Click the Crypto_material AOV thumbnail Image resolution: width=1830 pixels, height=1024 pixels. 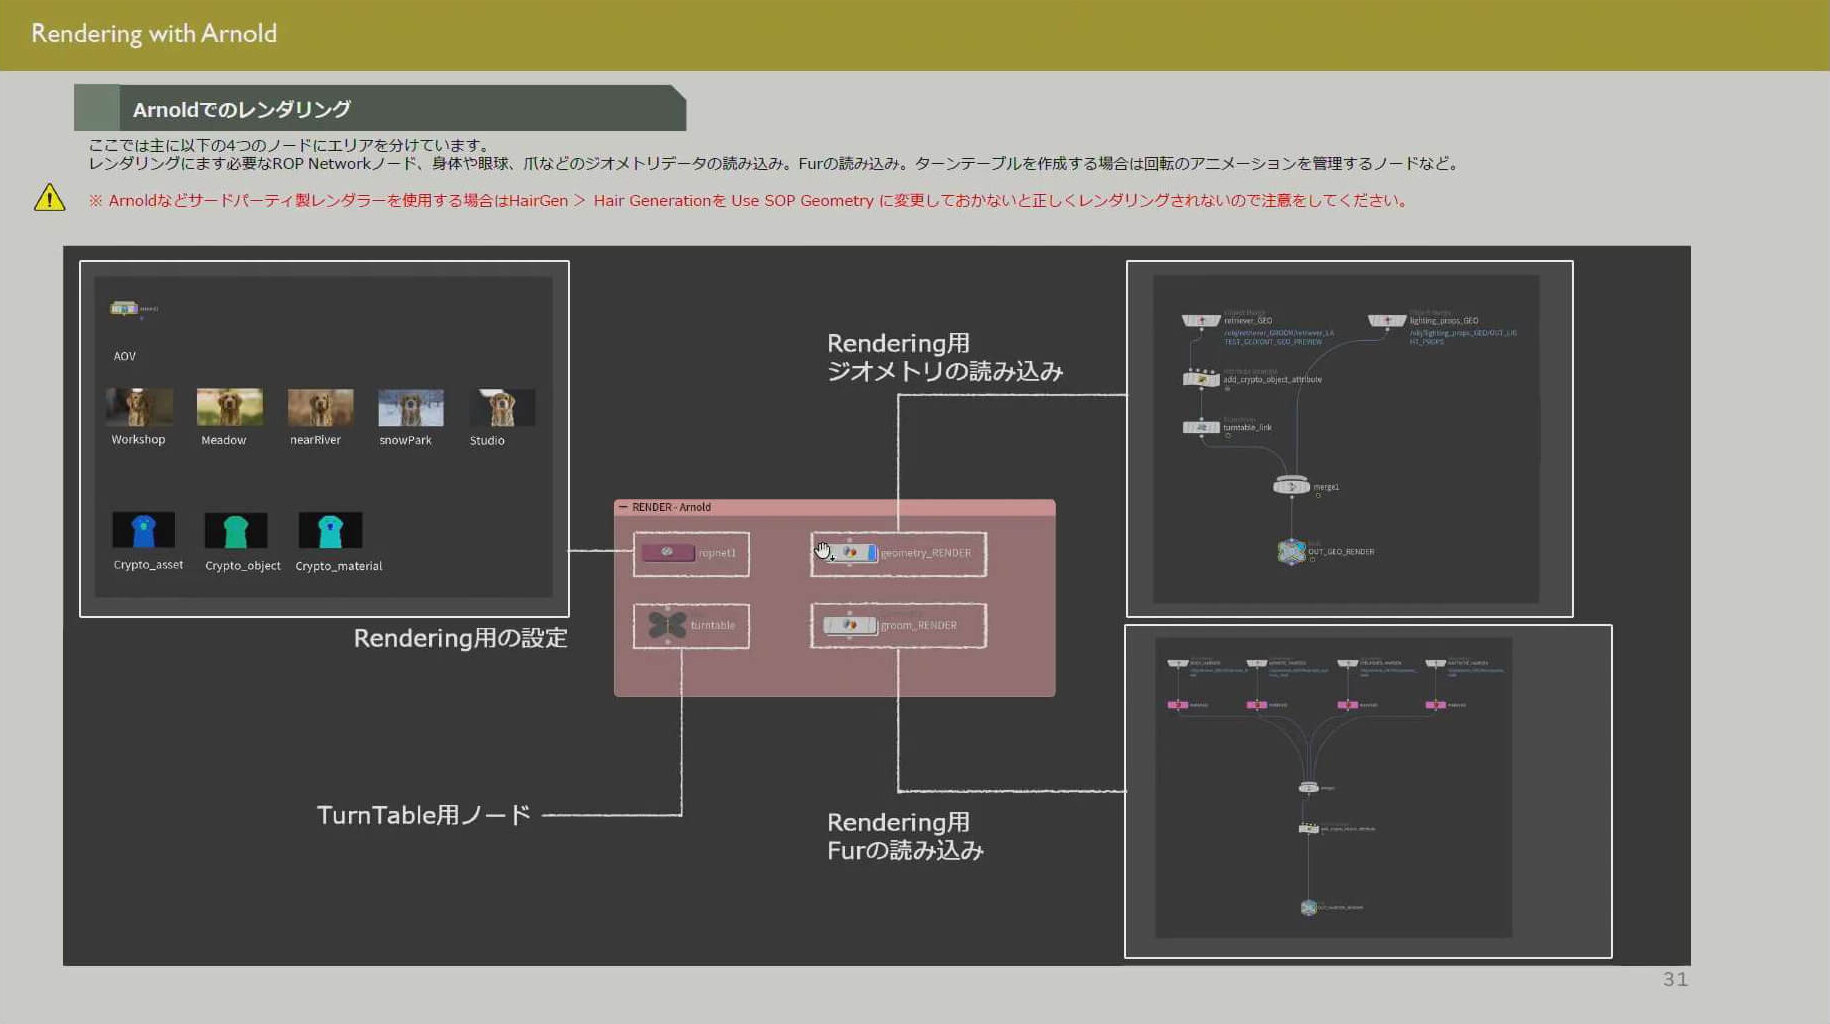pyautogui.click(x=330, y=530)
